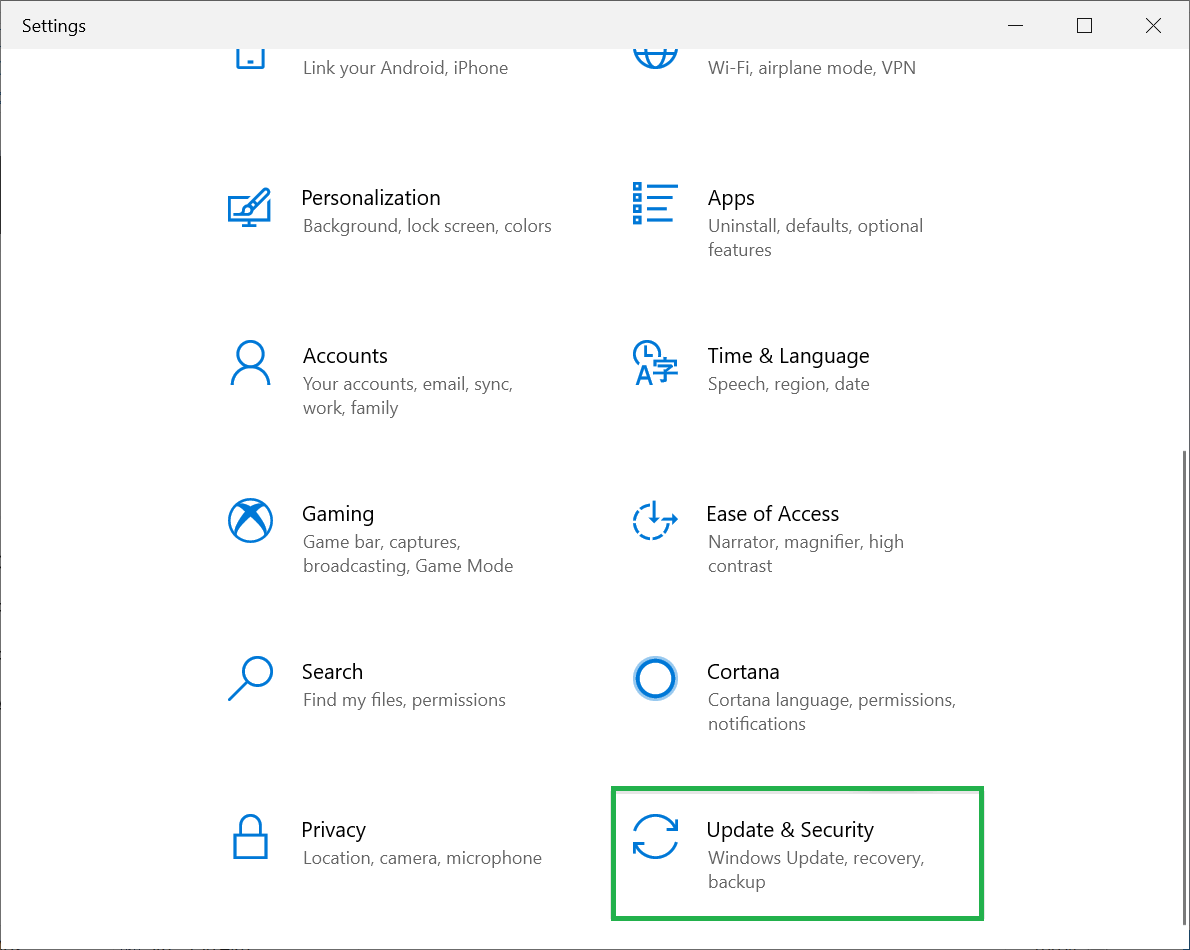Click 'Background, lock screen, colors' description
Image resolution: width=1190 pixels, height=950 pixels.
427,226
